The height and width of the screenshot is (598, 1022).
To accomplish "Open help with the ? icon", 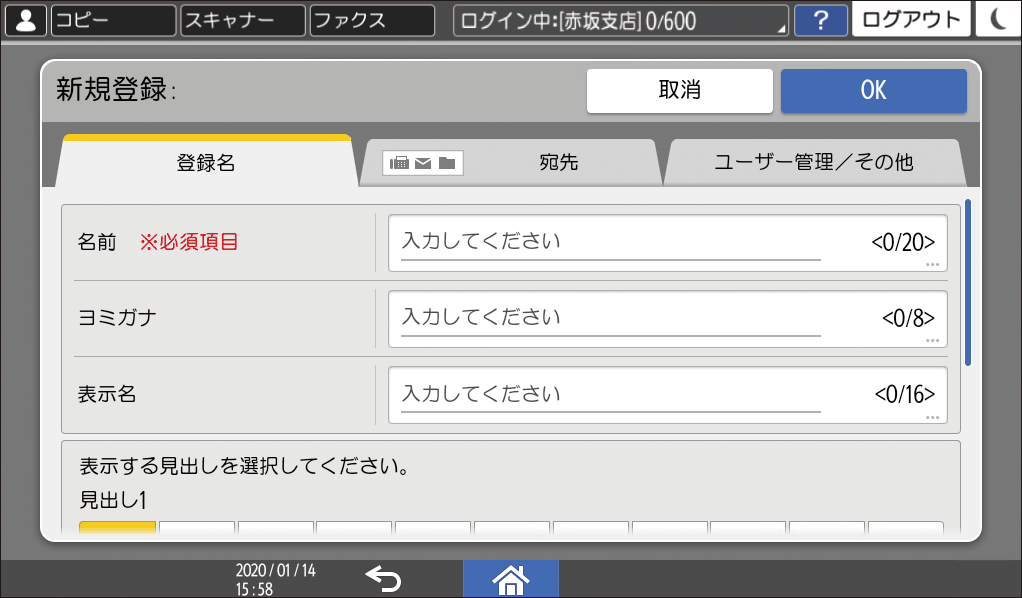I will (821, 19).
